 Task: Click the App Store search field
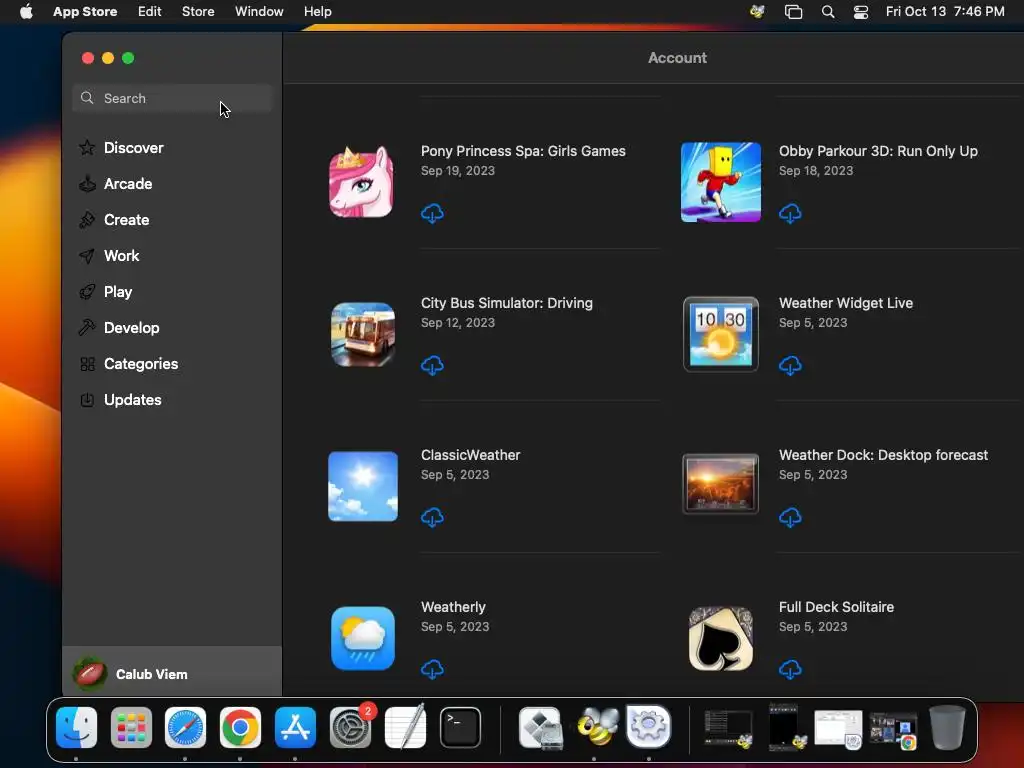[x=172, y=98]
